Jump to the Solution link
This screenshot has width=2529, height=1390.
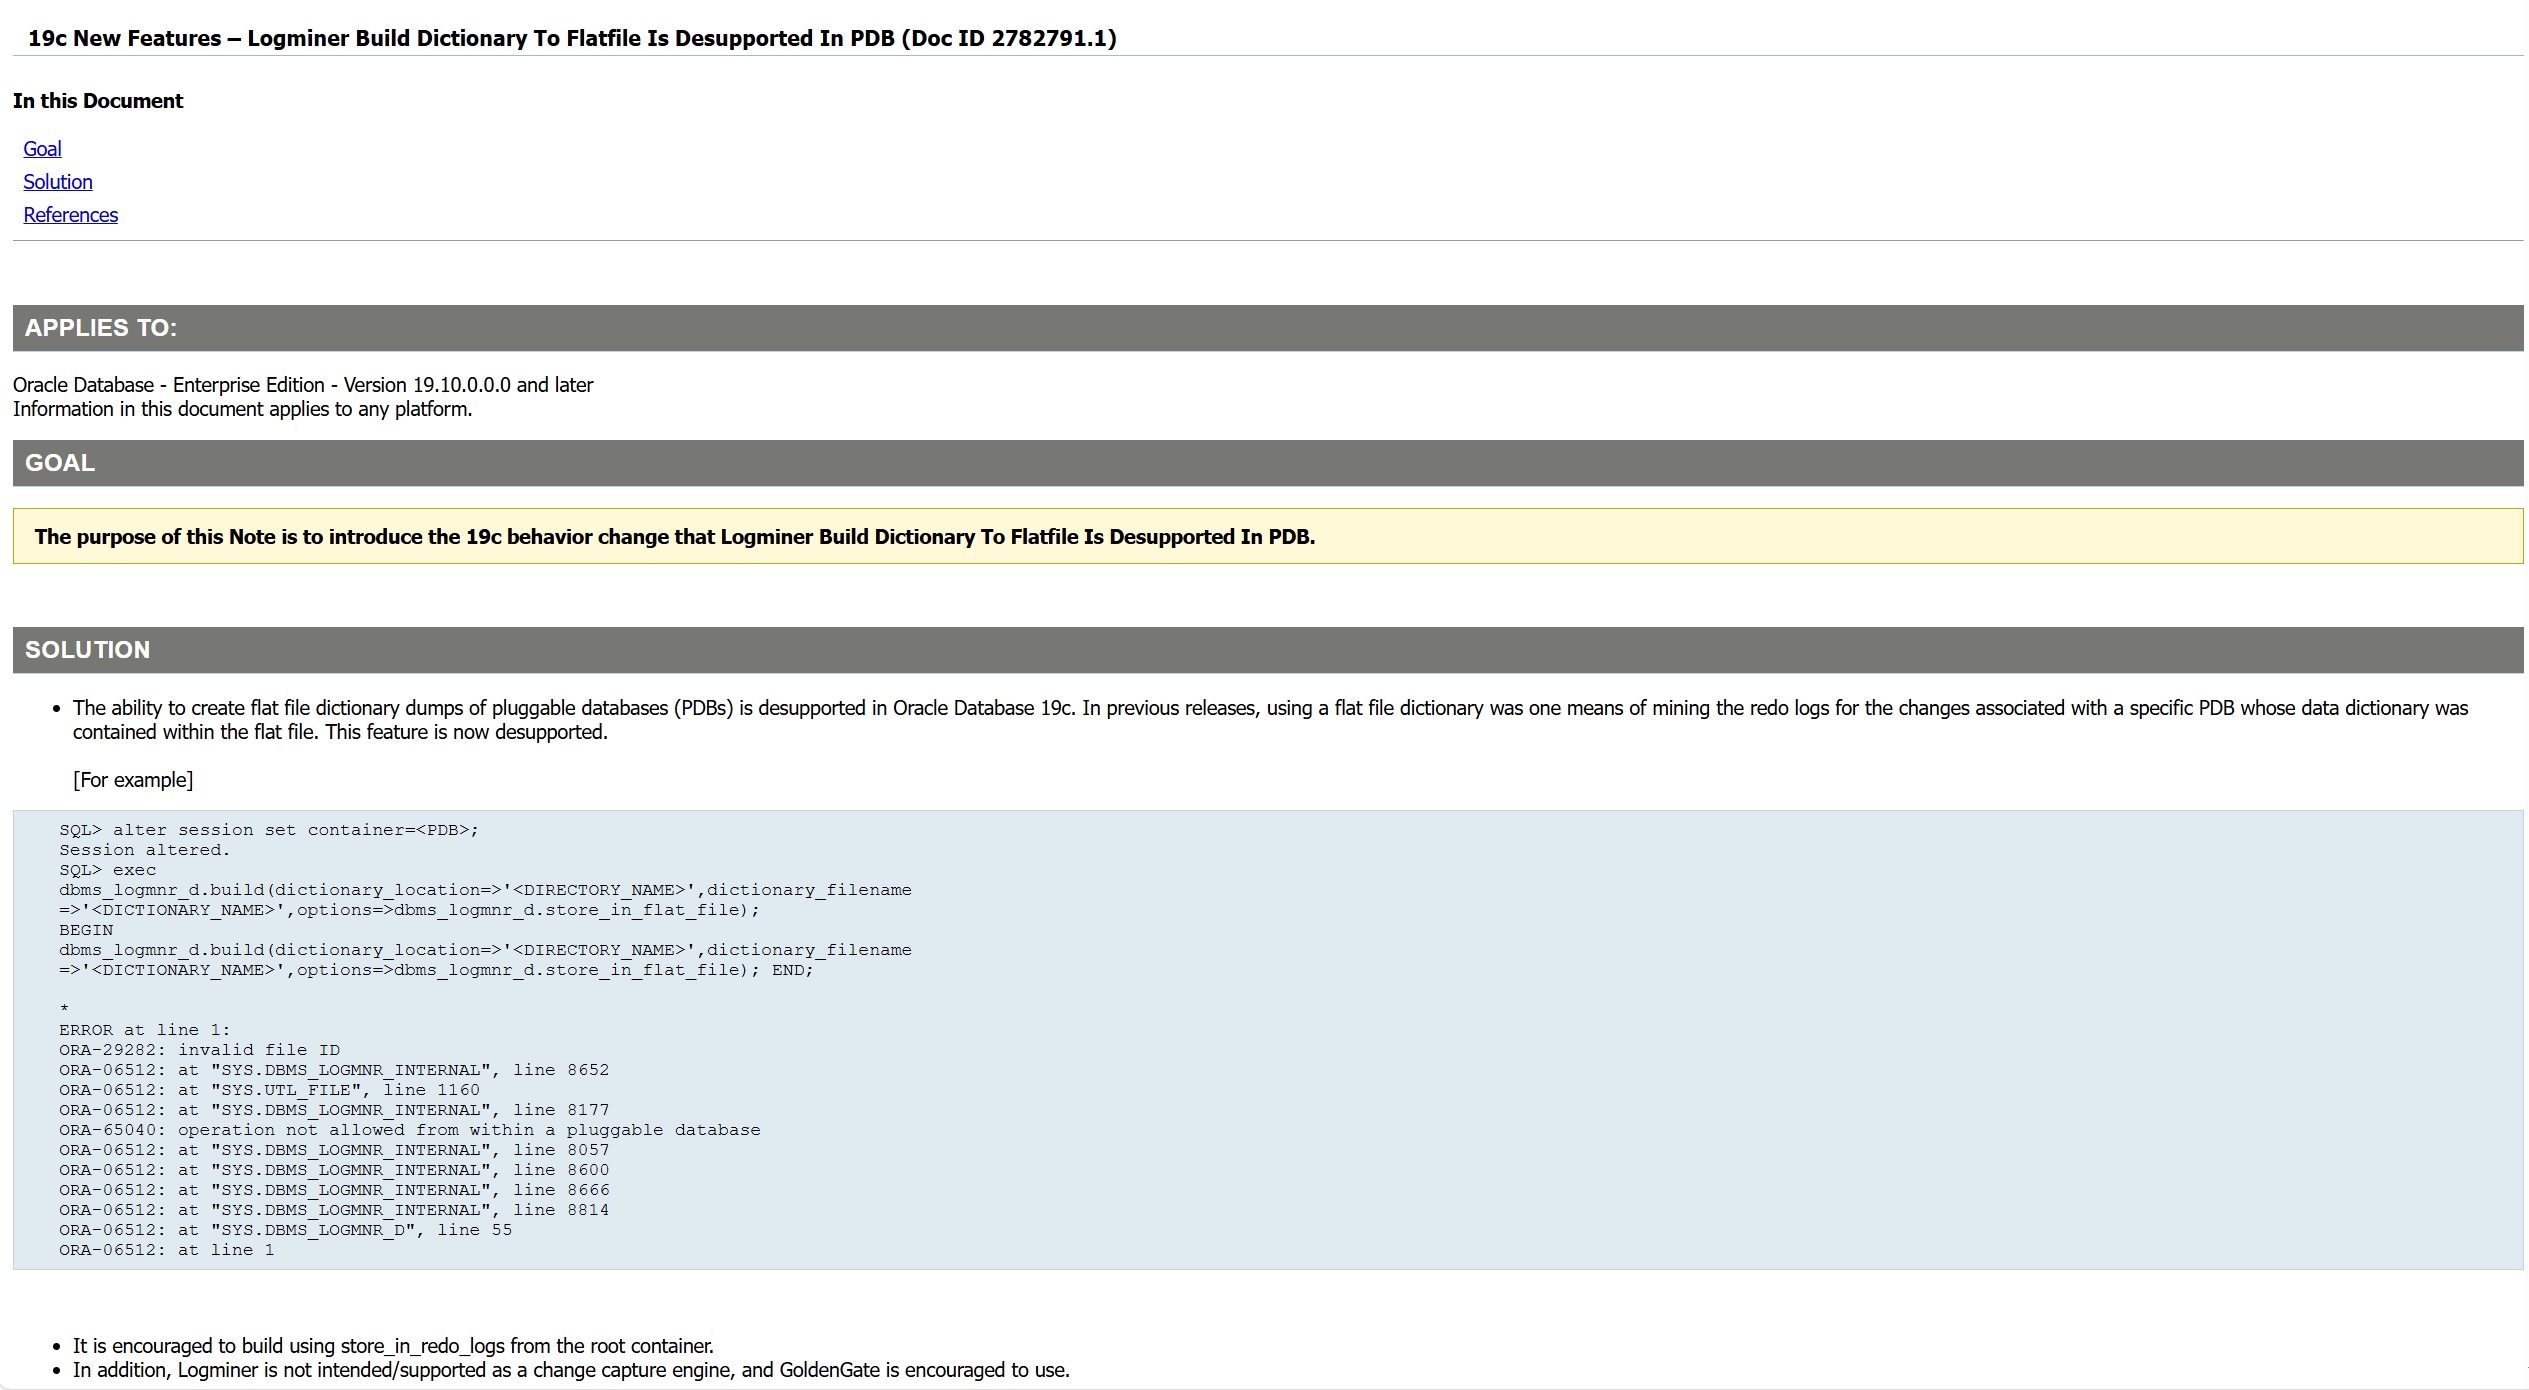click(x=58, y=182)
